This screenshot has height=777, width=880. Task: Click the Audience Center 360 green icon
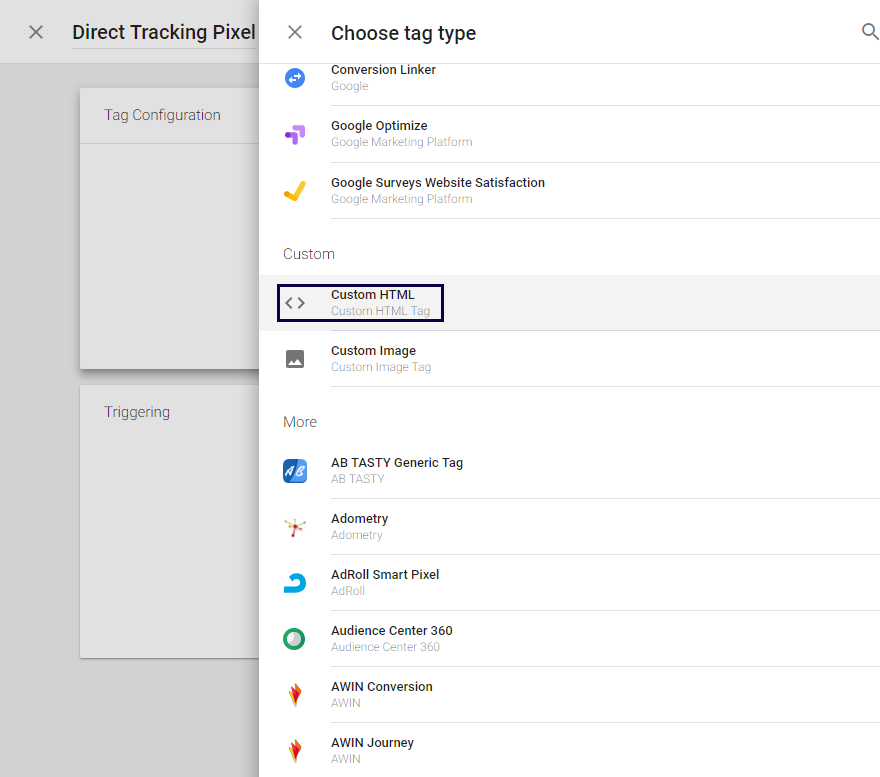(x=295, y=639)
